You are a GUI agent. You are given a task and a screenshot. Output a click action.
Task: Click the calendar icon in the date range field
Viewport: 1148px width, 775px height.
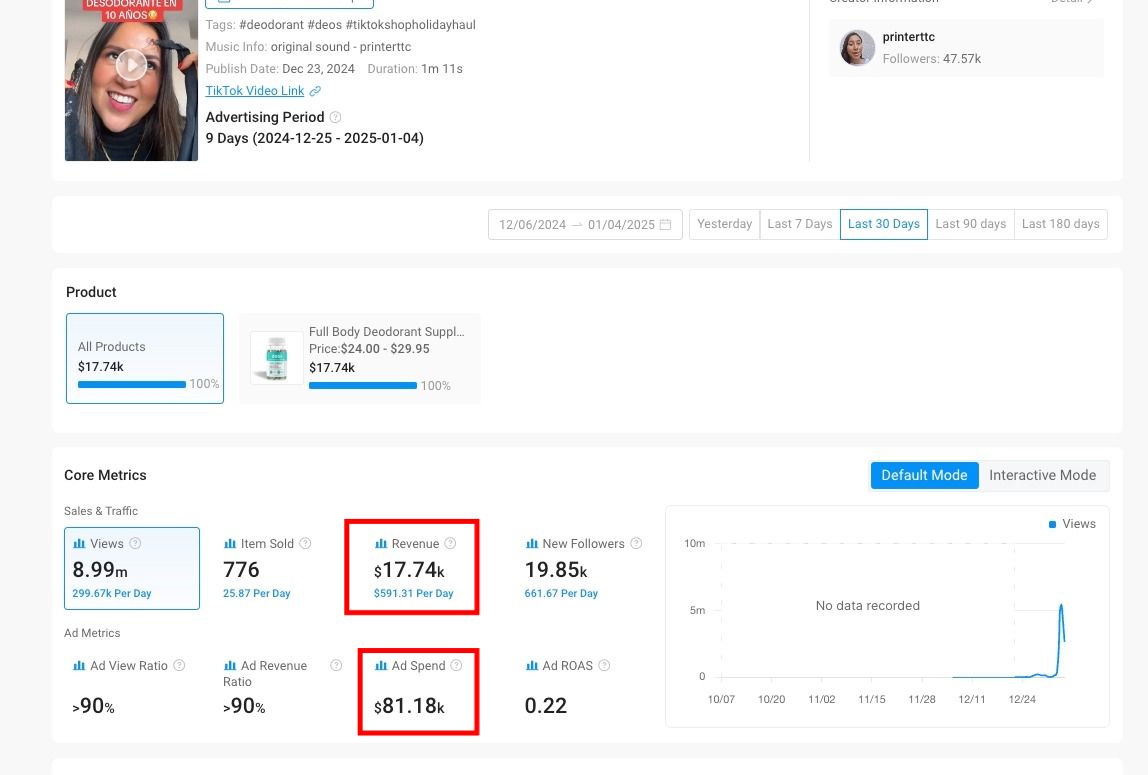point(666,224)
